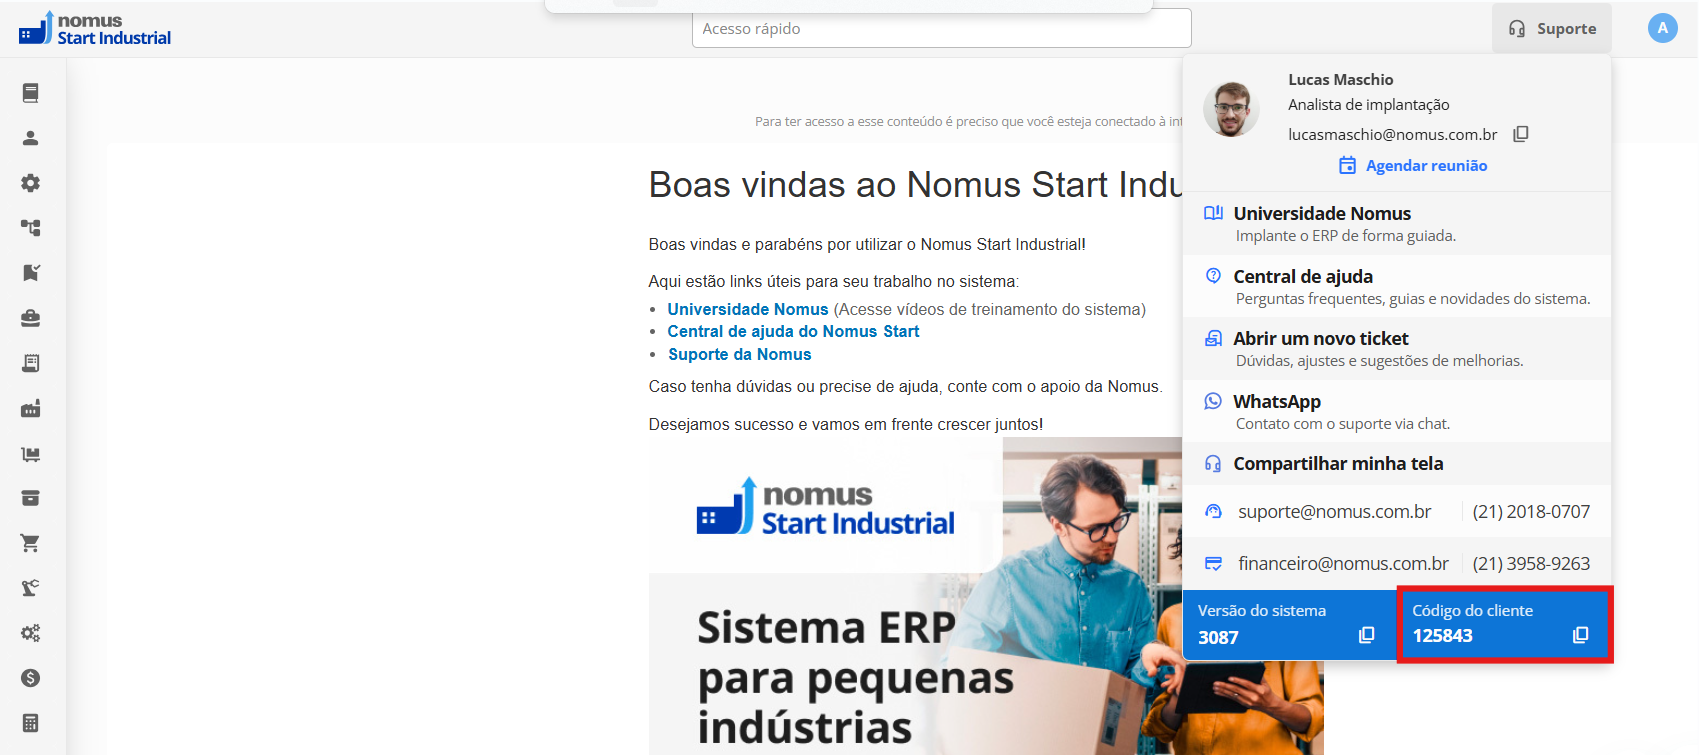Viewport: 1699px width, 755px height.
Task: Open the user avatar A menu
Action: tap(1662, 28)
